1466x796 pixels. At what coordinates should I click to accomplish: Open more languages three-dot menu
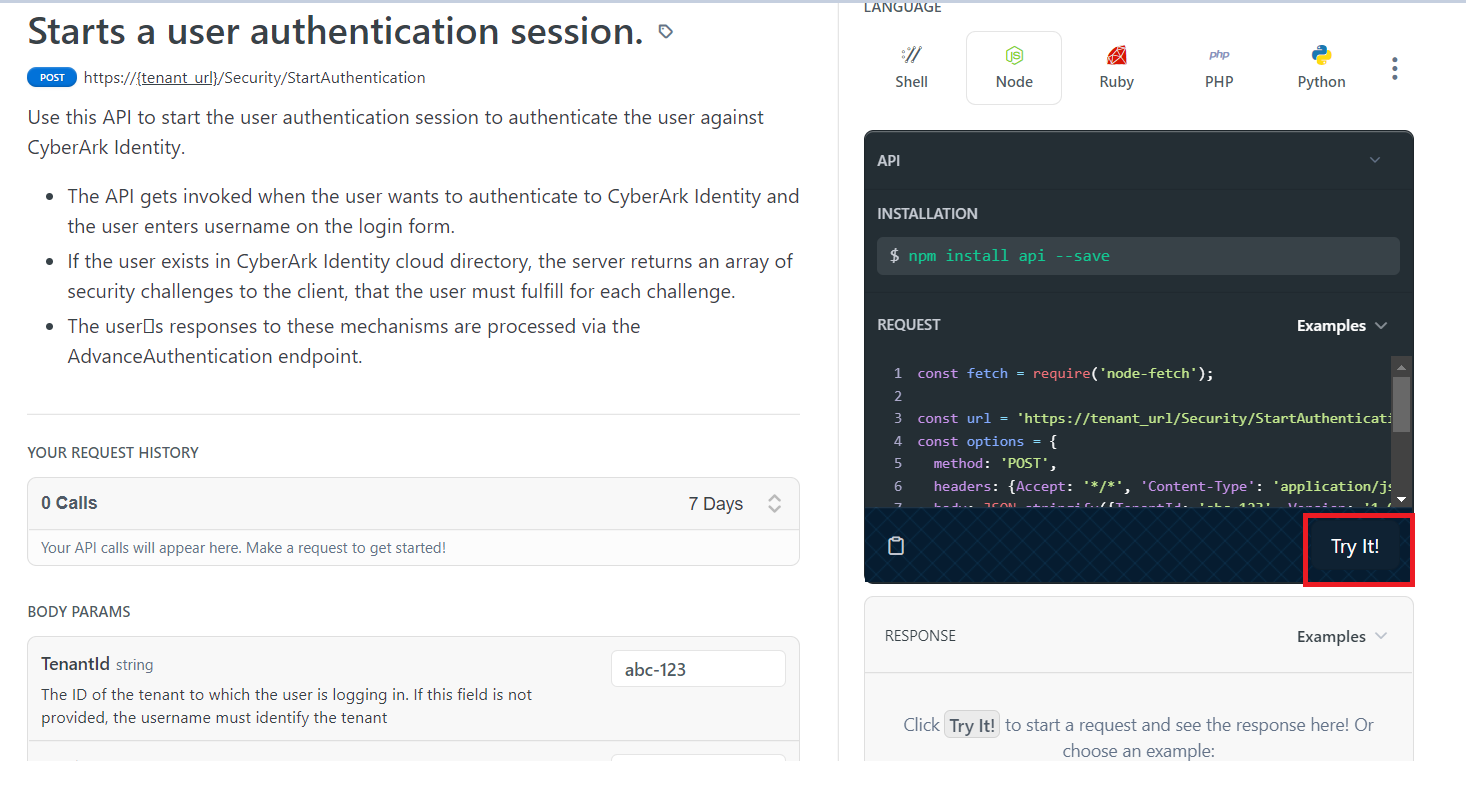pyautogui.click(x=1394, y=69)
